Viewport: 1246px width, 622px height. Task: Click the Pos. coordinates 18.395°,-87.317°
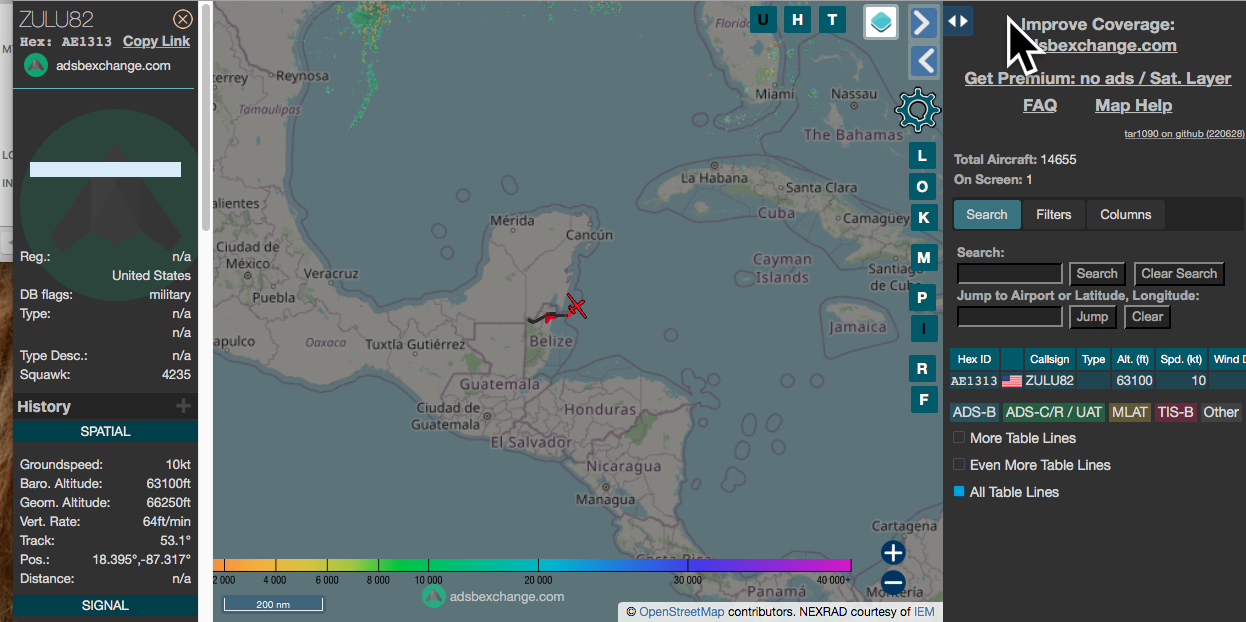(x=142, y=560)
